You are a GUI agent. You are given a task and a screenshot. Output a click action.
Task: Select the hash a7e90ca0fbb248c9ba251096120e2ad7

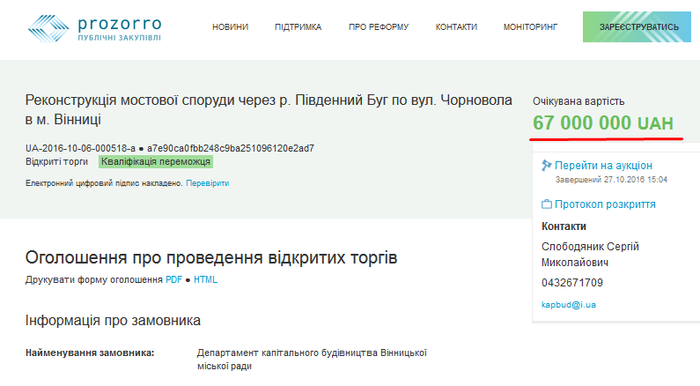click(x=230, y=148)
